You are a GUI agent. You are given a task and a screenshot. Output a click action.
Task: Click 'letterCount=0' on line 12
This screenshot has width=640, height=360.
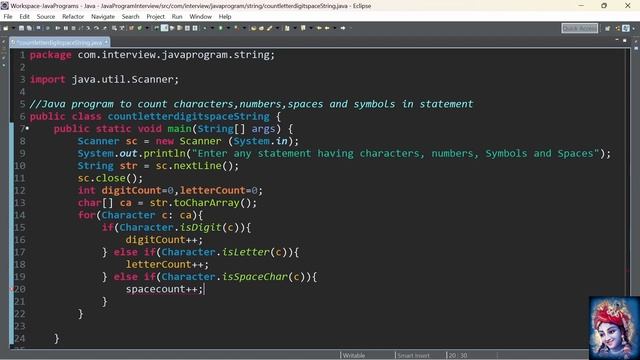point(218,190)
